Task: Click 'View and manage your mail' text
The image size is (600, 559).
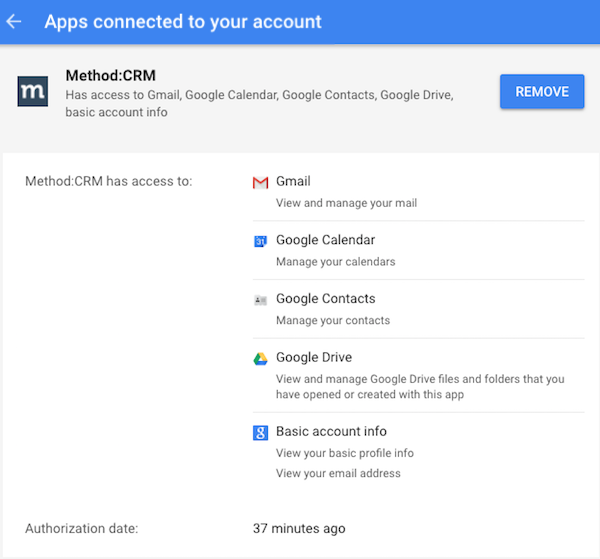Action: pyautogui.click(x=346, y=203)
